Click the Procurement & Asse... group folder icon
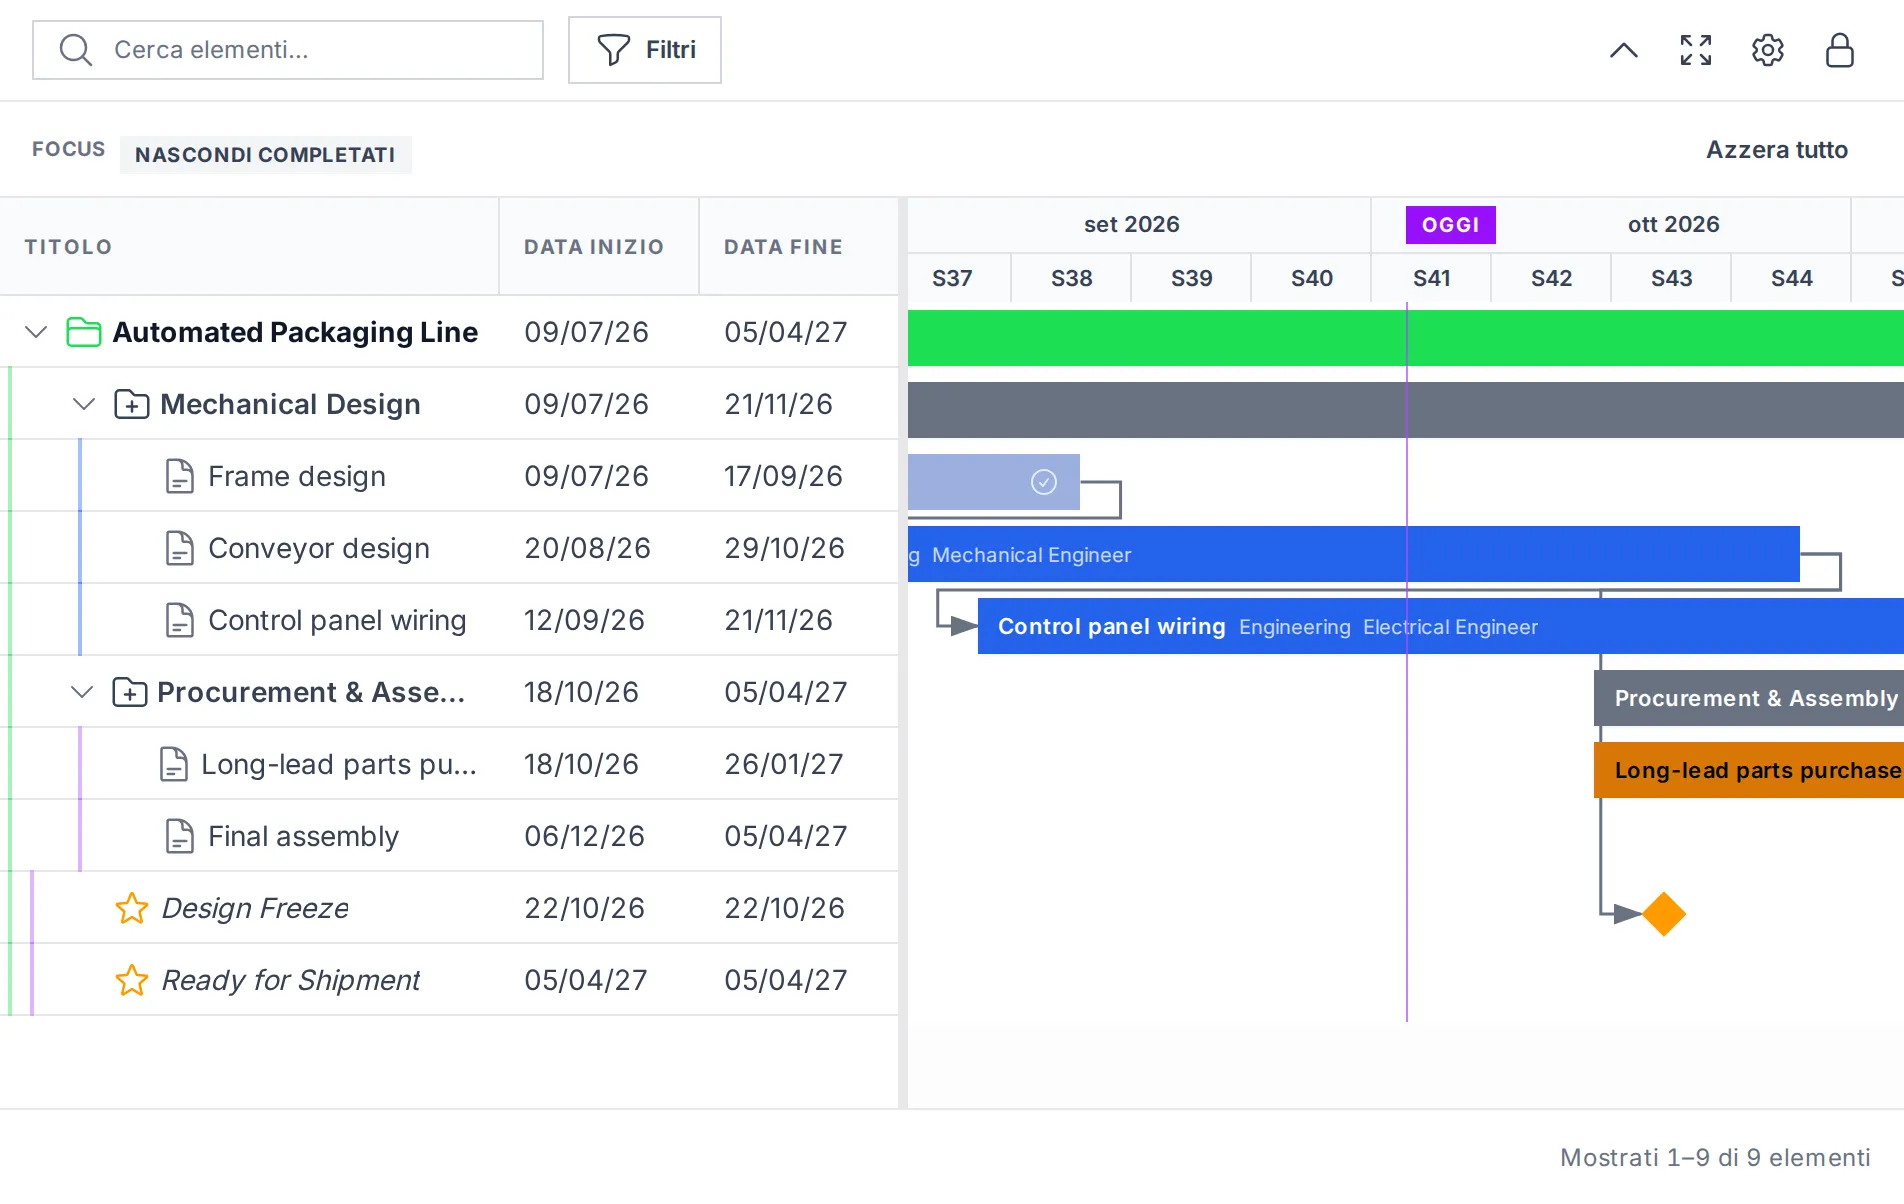Screen dimensions: 1904x1204 coord(130,692)
